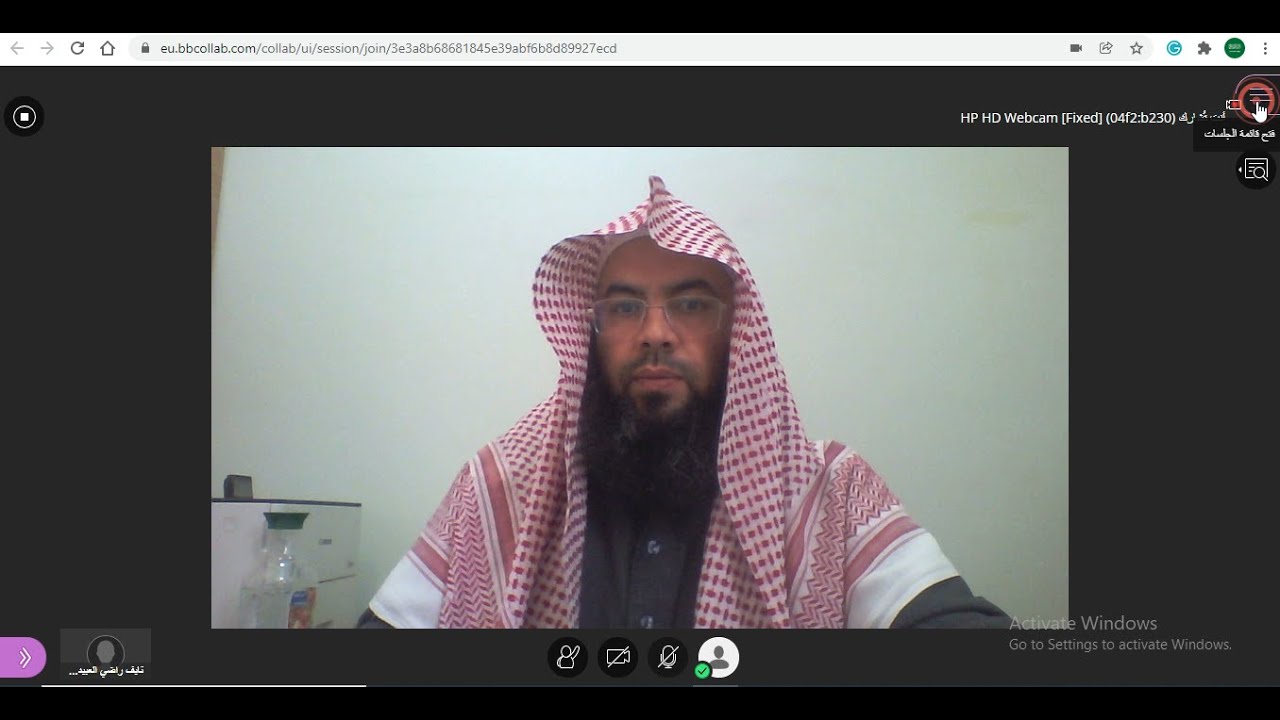The image size is (1280, 720).
Task: Open camera permission icon in address bar
Action: [x=1076, y=48]
